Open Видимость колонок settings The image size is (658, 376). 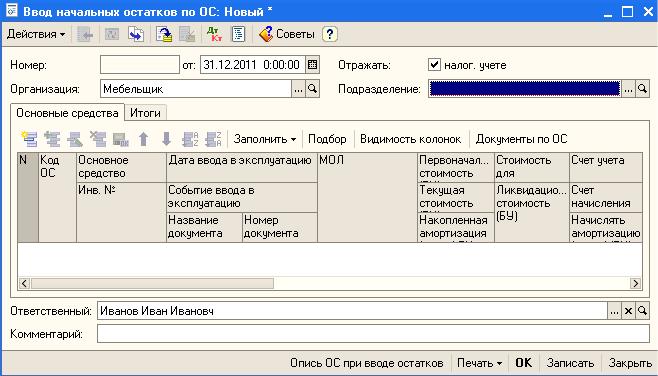point(410,139)
